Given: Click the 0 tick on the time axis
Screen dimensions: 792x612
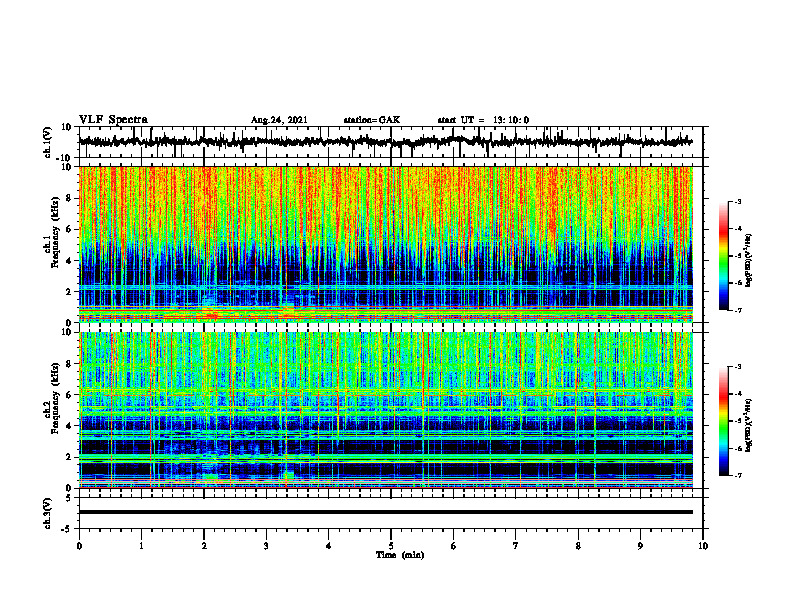Looking at the screenshot, I should pos(79,546).
